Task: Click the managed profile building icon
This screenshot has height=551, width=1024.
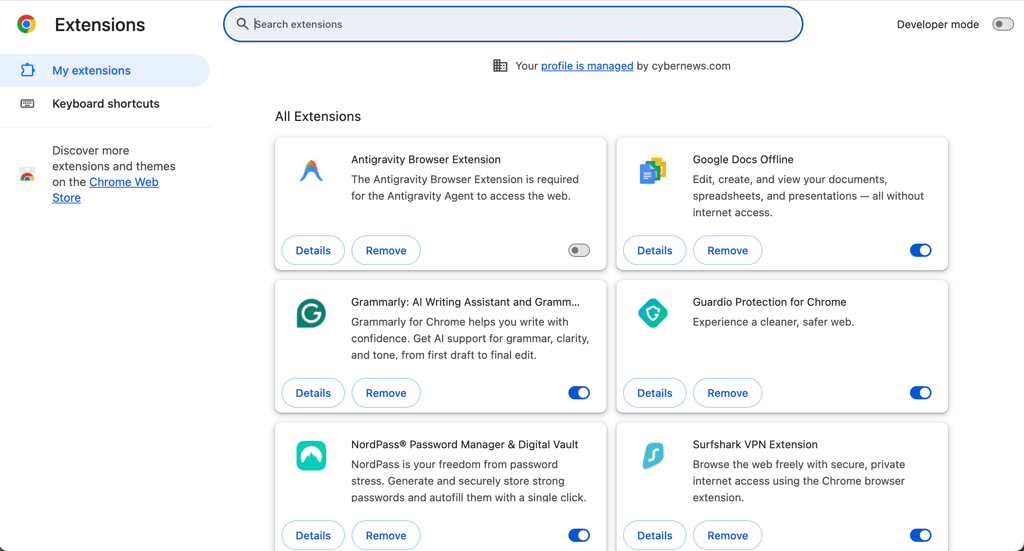Action: click(500, 65)
